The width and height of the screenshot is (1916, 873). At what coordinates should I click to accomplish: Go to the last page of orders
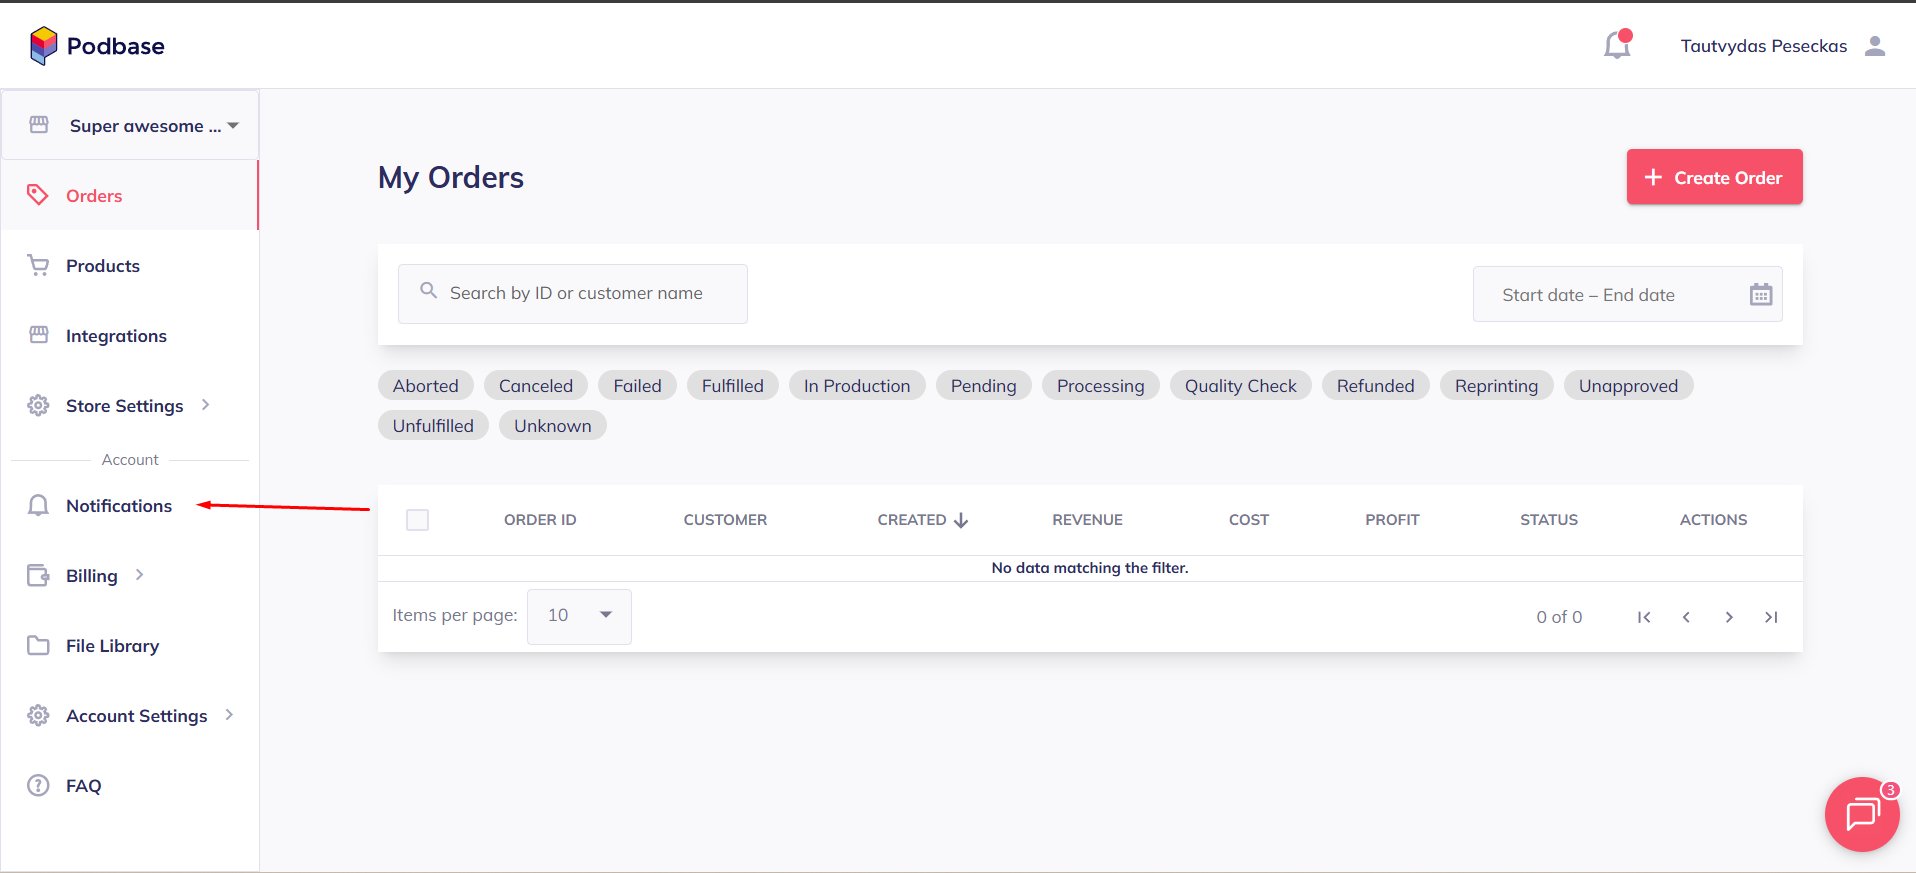pyautogui.click(x=1771, y=617)
